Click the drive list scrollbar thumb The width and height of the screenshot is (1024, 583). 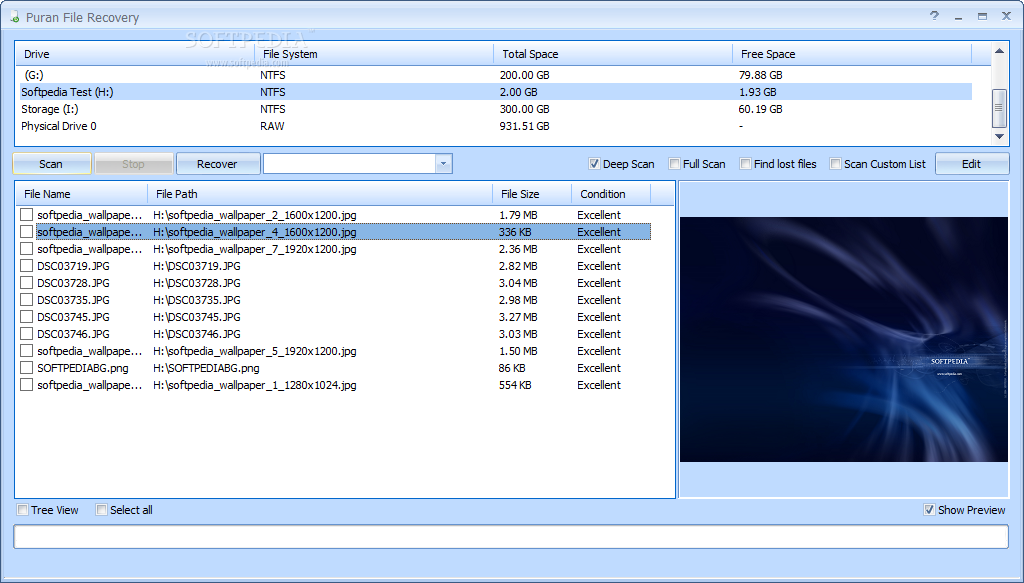999,108
